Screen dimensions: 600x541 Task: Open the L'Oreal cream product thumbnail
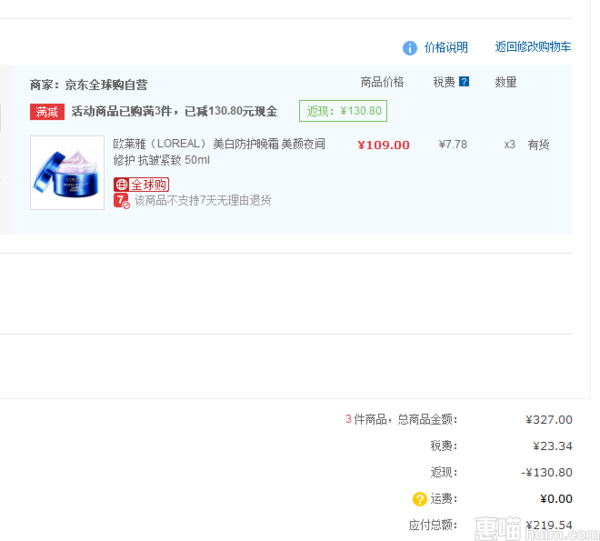coord(67,172)
